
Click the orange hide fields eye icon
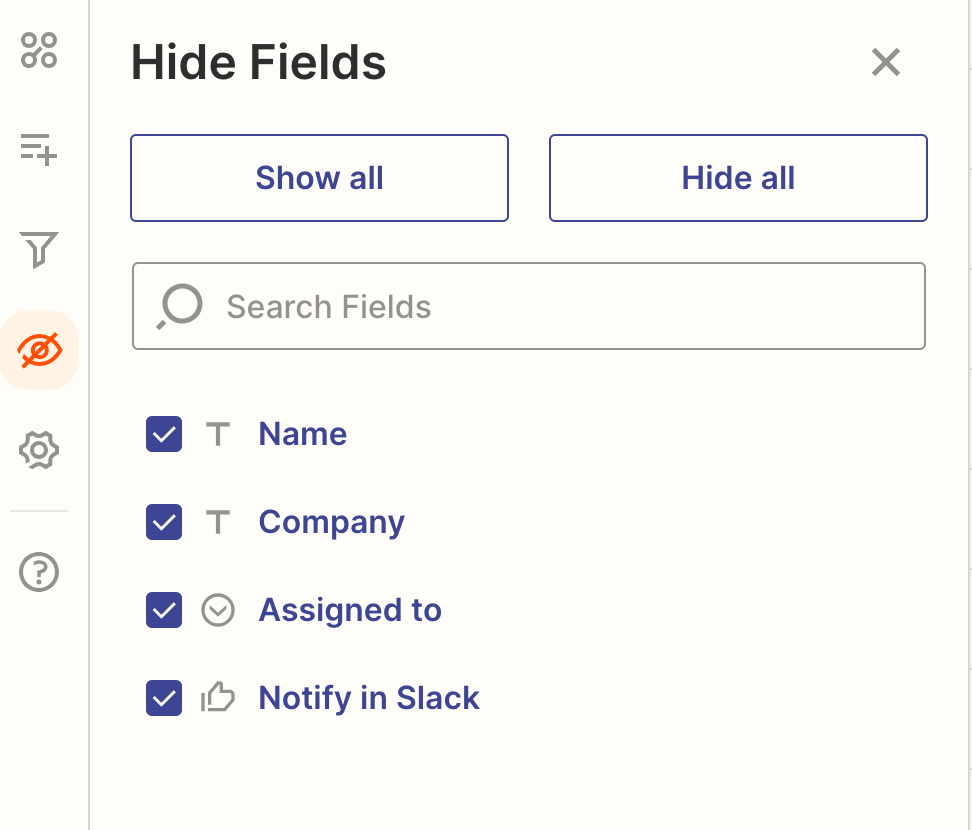pyautogui.click(x=39, y=350)
